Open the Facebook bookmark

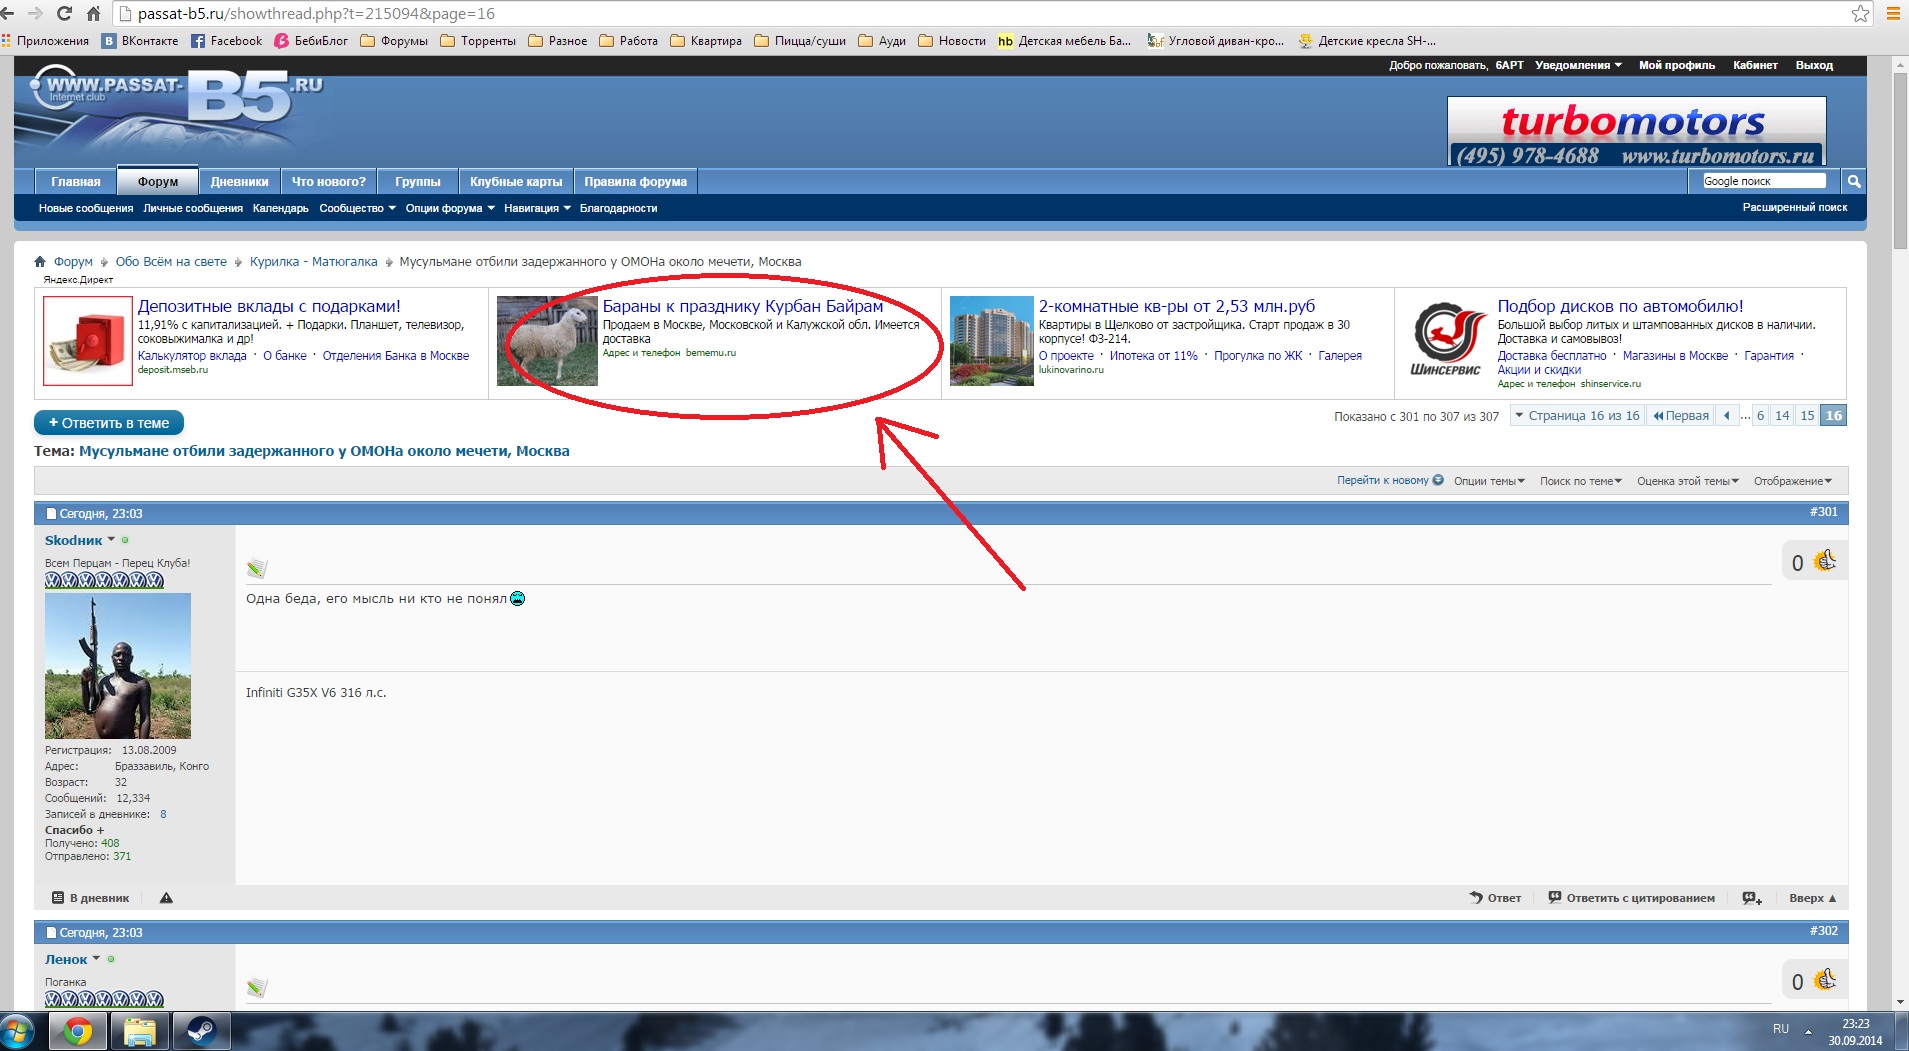pyautogui.click(x=227, y=41)
